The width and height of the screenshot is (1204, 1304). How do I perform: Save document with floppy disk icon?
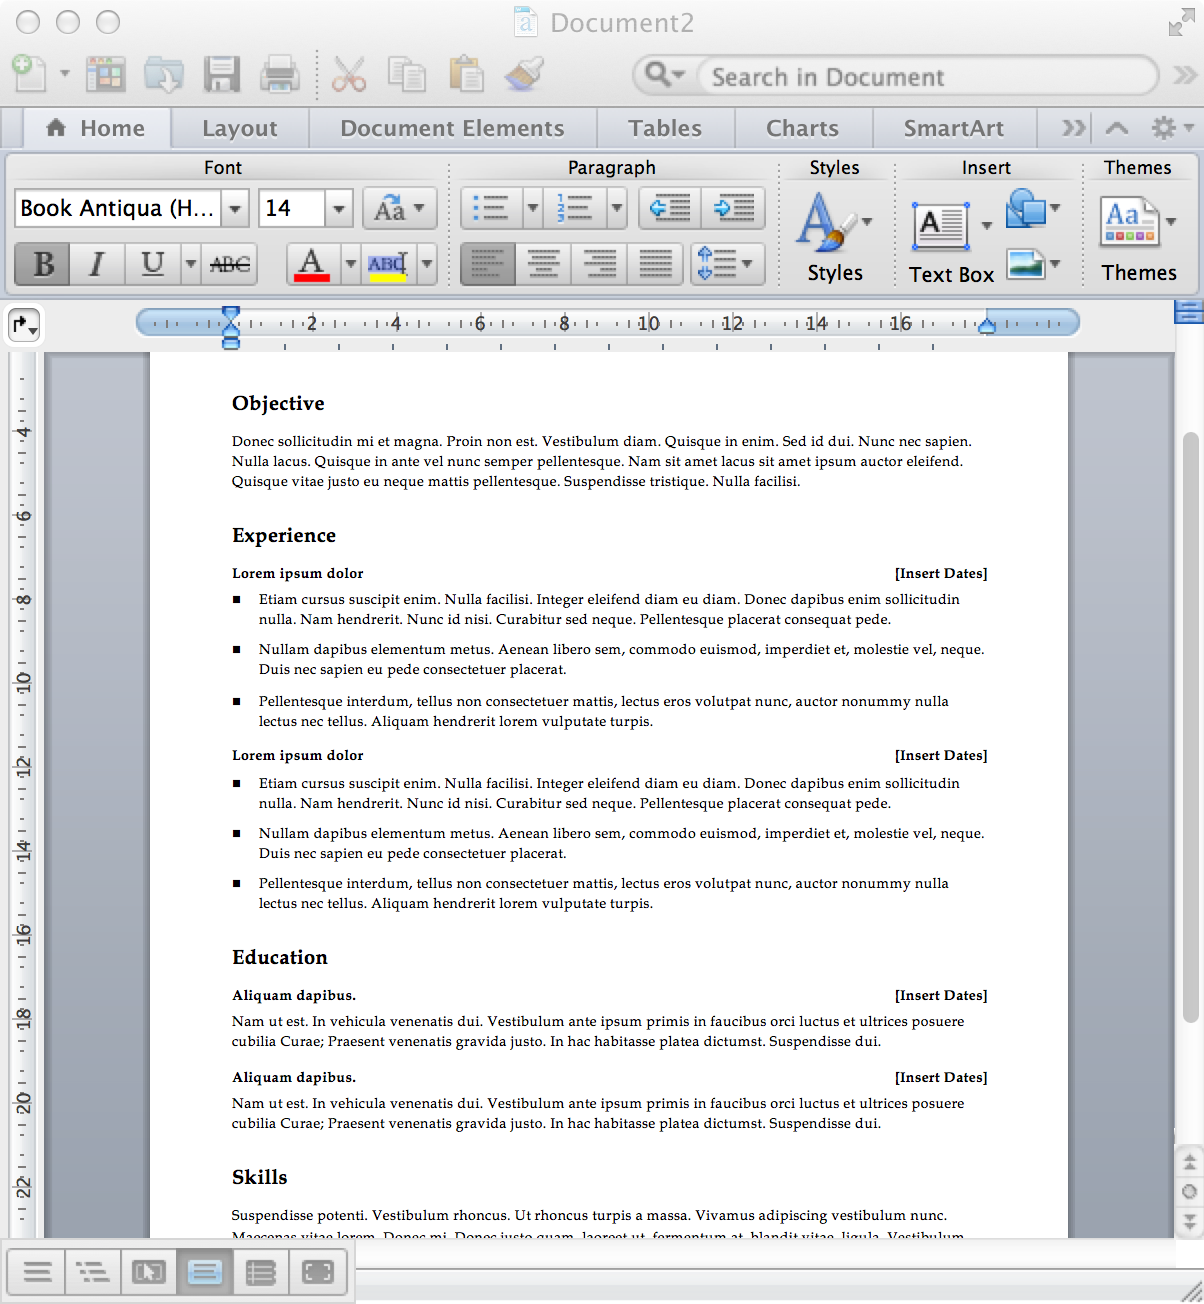point(221,74)
